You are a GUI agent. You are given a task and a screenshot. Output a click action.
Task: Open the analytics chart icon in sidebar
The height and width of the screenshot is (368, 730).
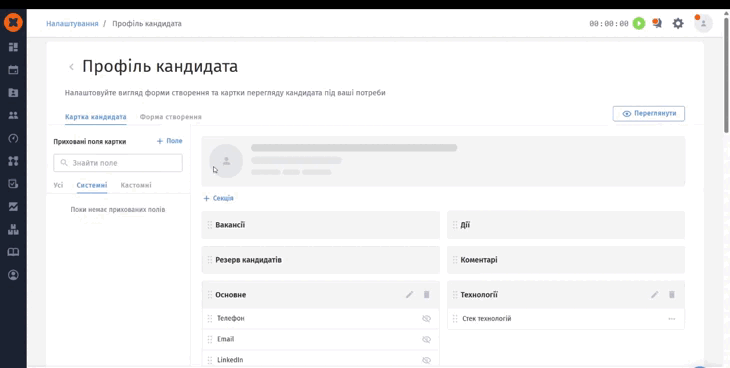click(14, 206)
